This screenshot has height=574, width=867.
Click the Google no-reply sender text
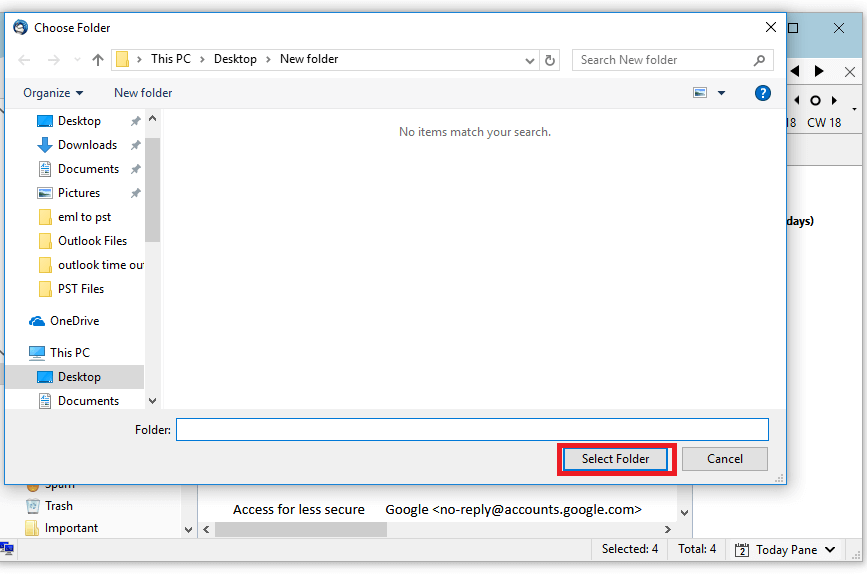(513, 509)
